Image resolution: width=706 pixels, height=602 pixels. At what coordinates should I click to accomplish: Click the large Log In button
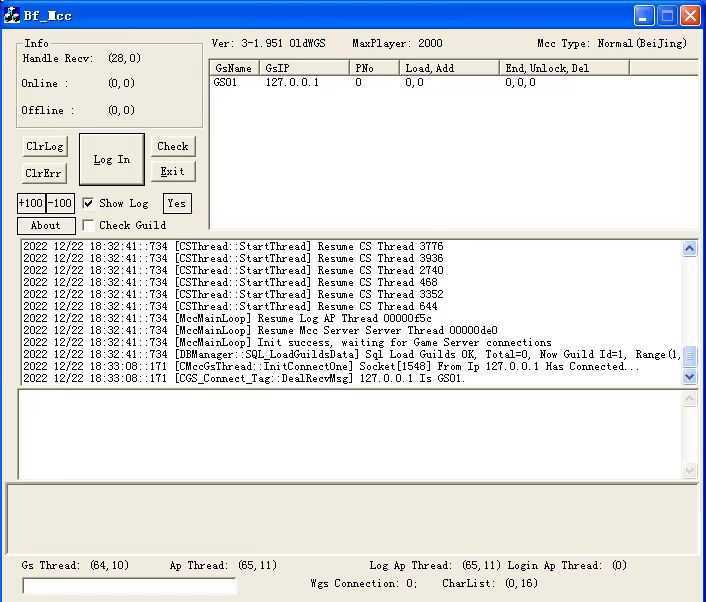(x=111, y=159)
